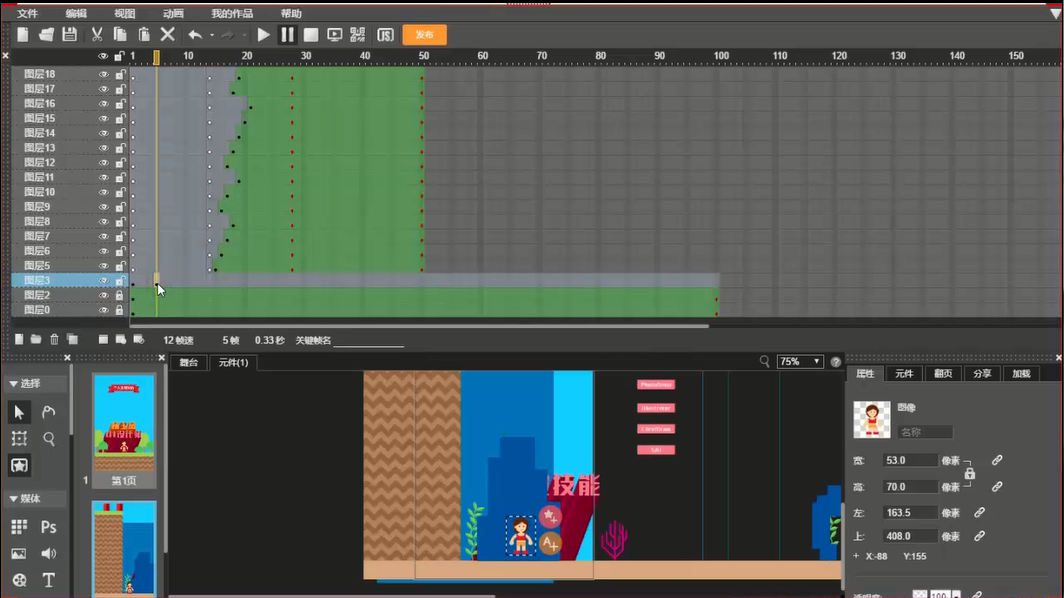Show the QR code preview
The width and height of the screenshot is (1064, 598).
(358, 35)
